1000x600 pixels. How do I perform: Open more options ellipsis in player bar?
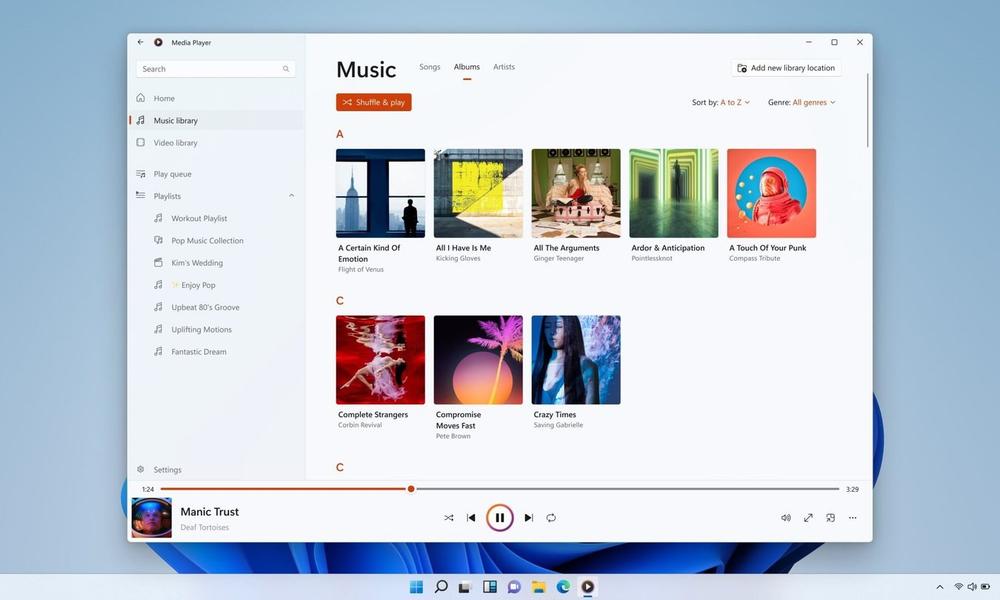(853, 518)
